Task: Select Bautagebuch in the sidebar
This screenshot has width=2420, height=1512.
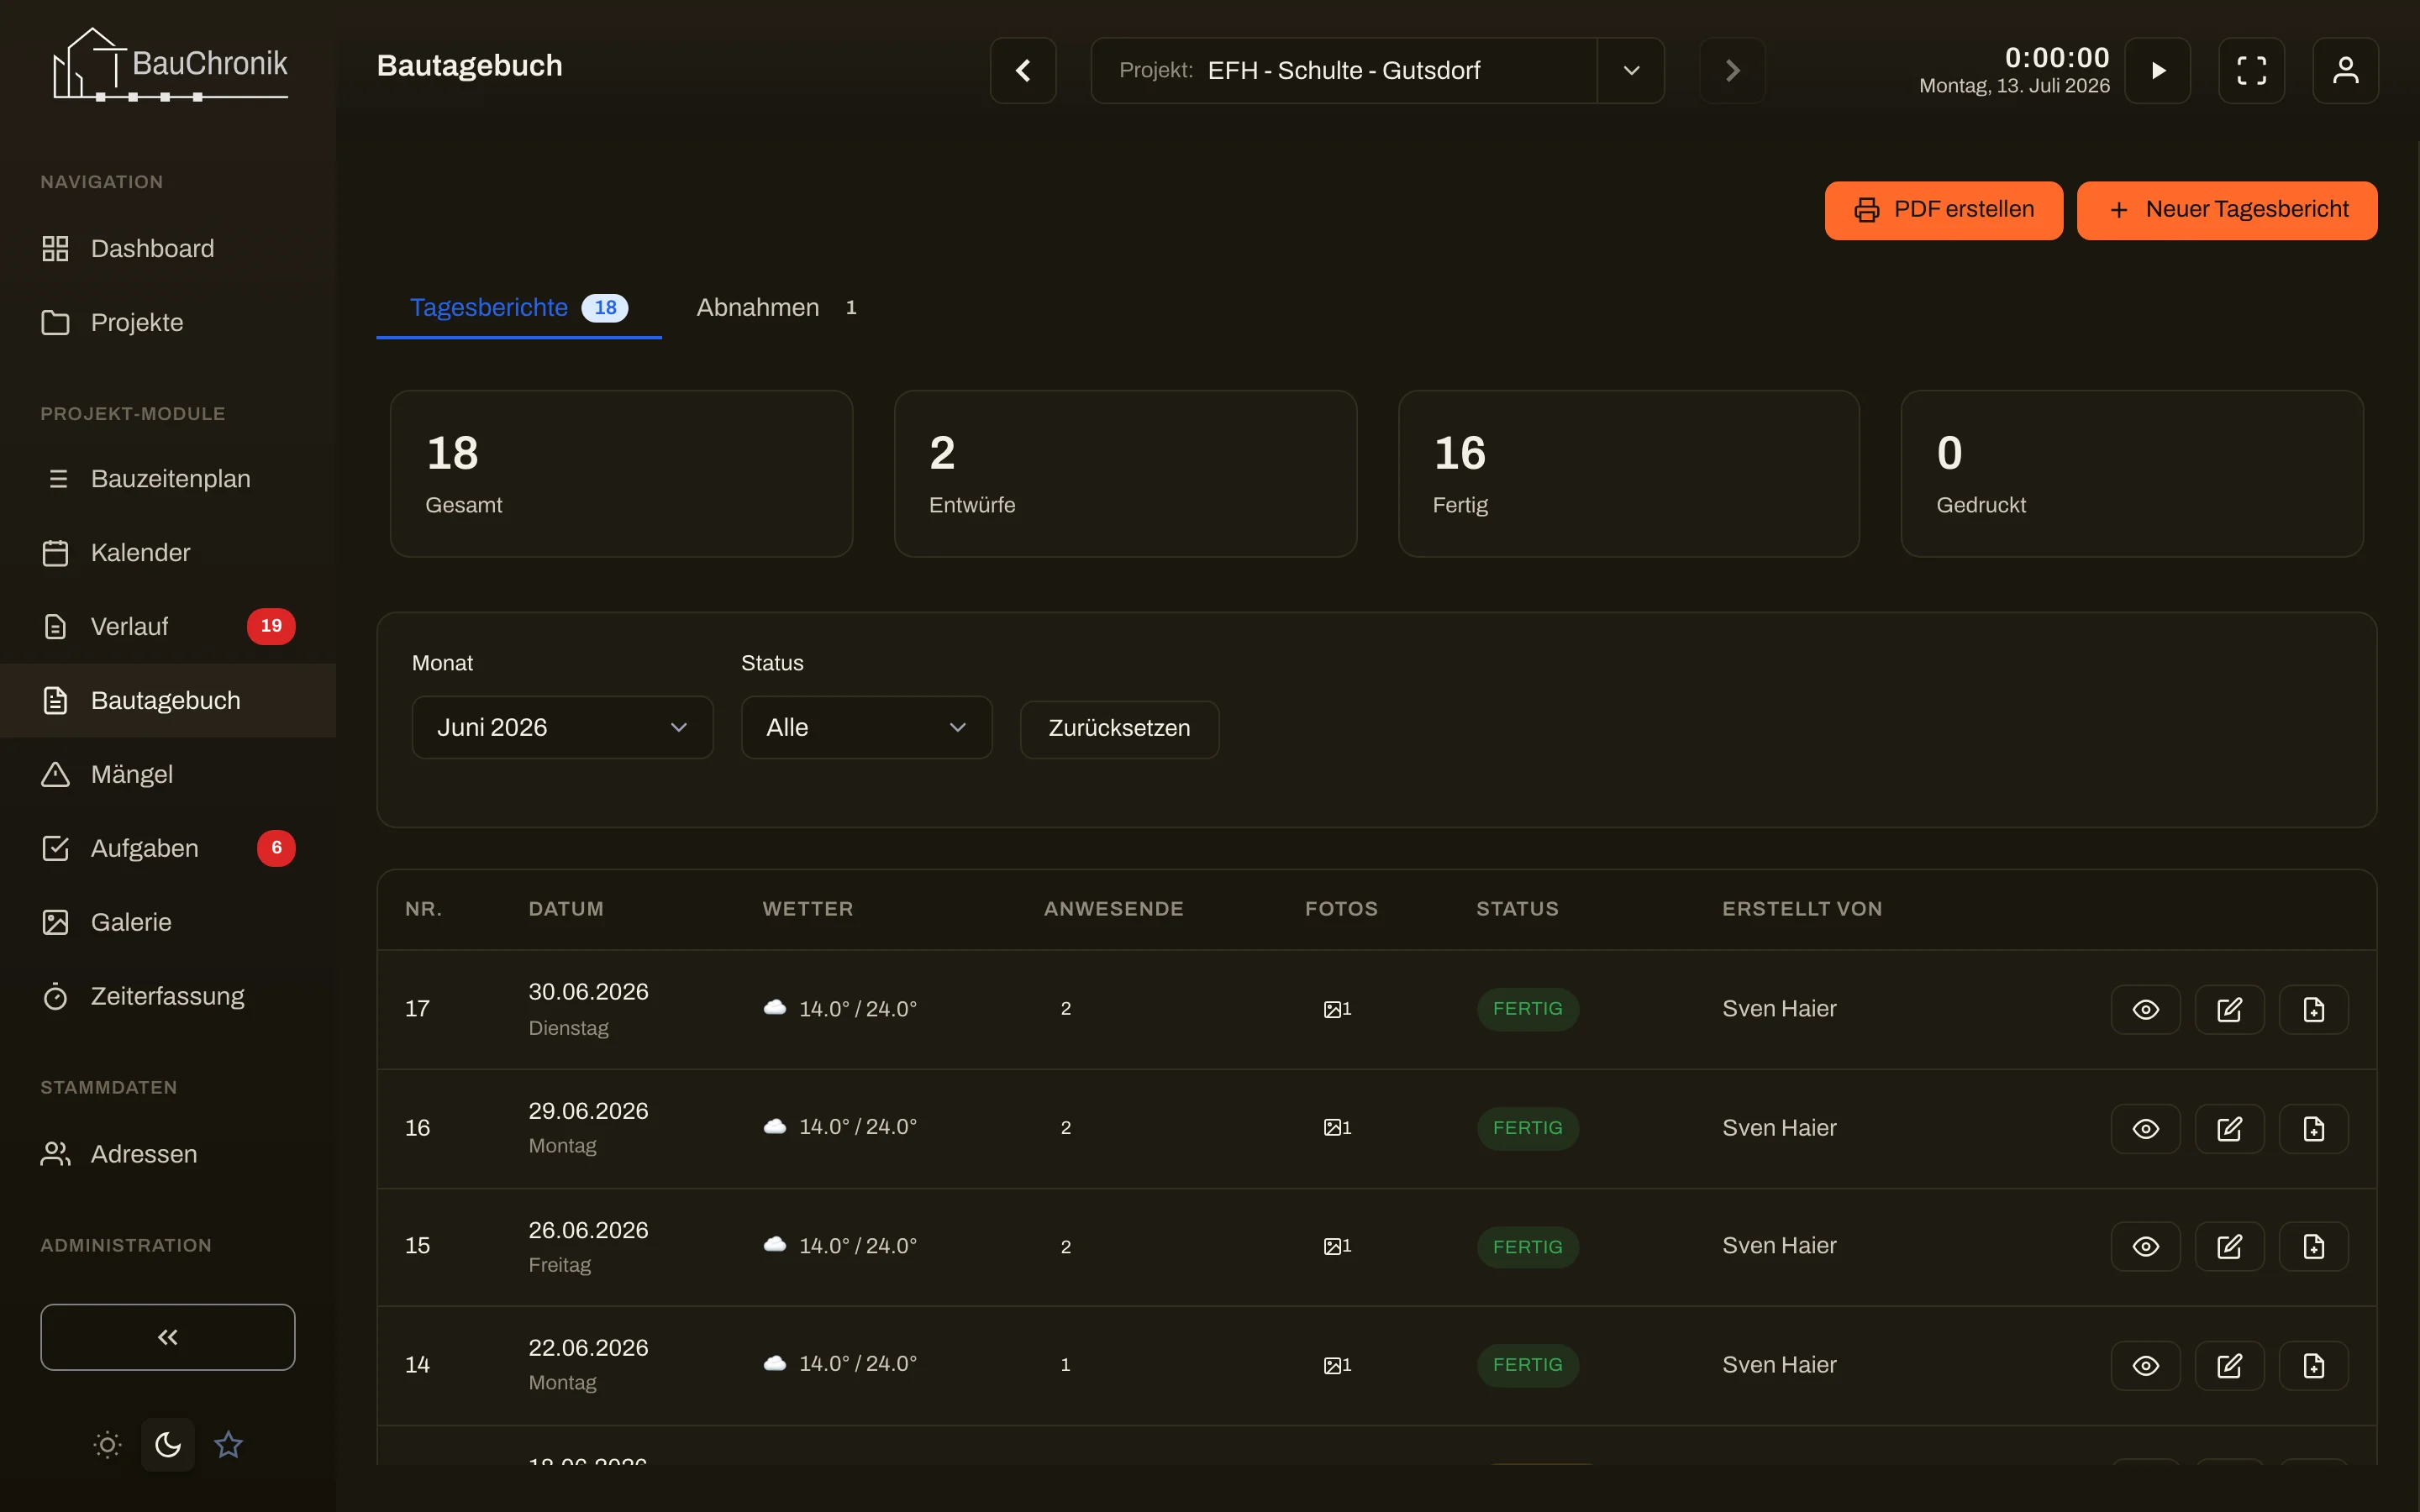Action: (x=168, y=700)
